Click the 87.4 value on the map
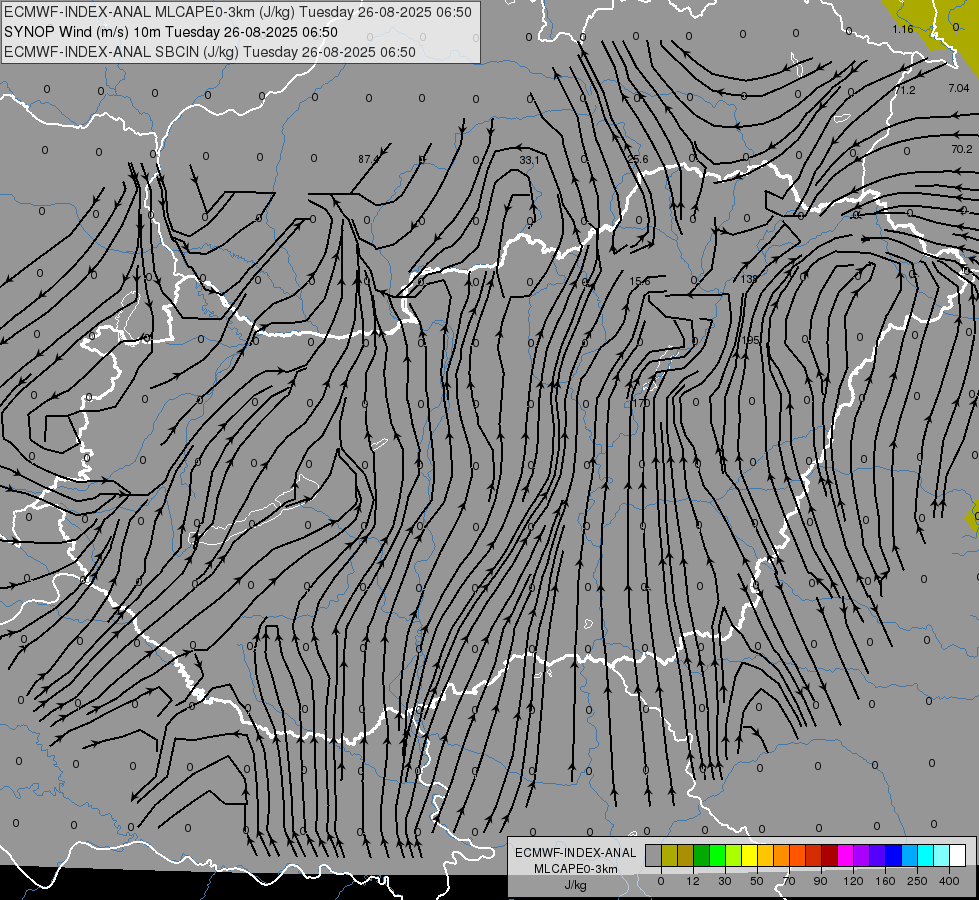This screenshot has width=979, height=900. point(368,159)
